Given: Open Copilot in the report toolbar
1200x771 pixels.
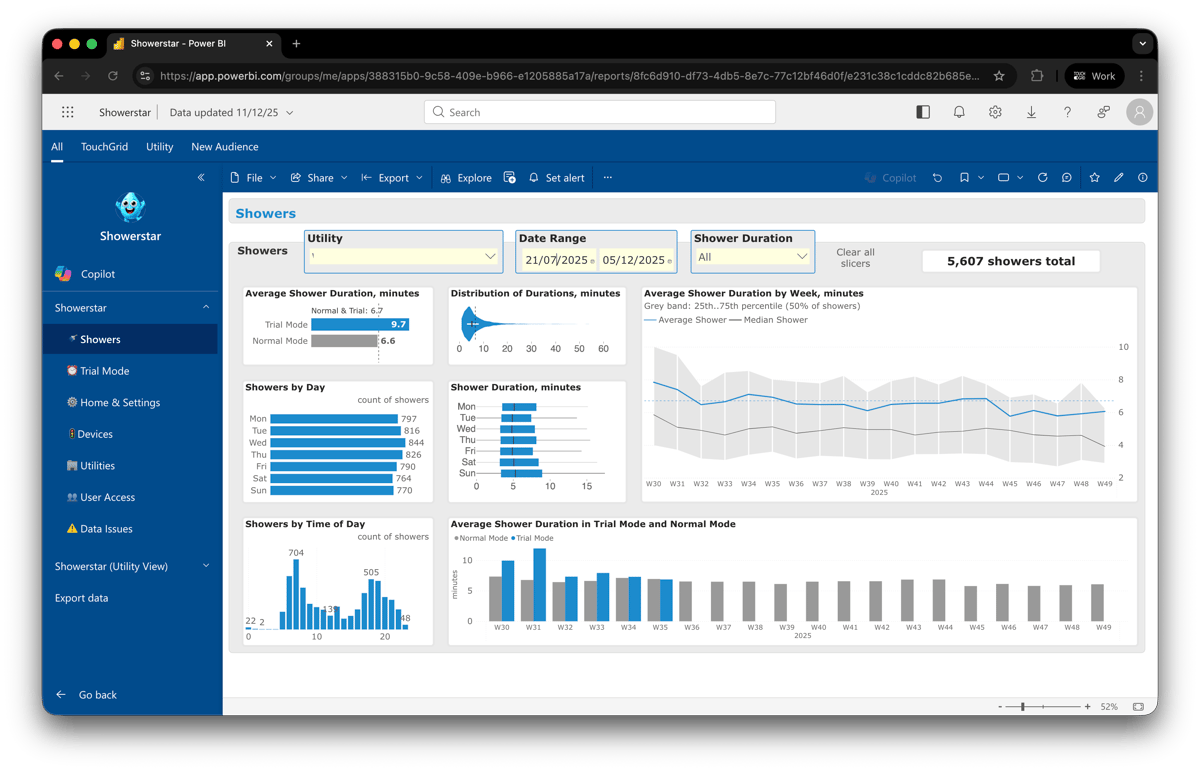Looking at the screenshot, I should click(890, 177).
